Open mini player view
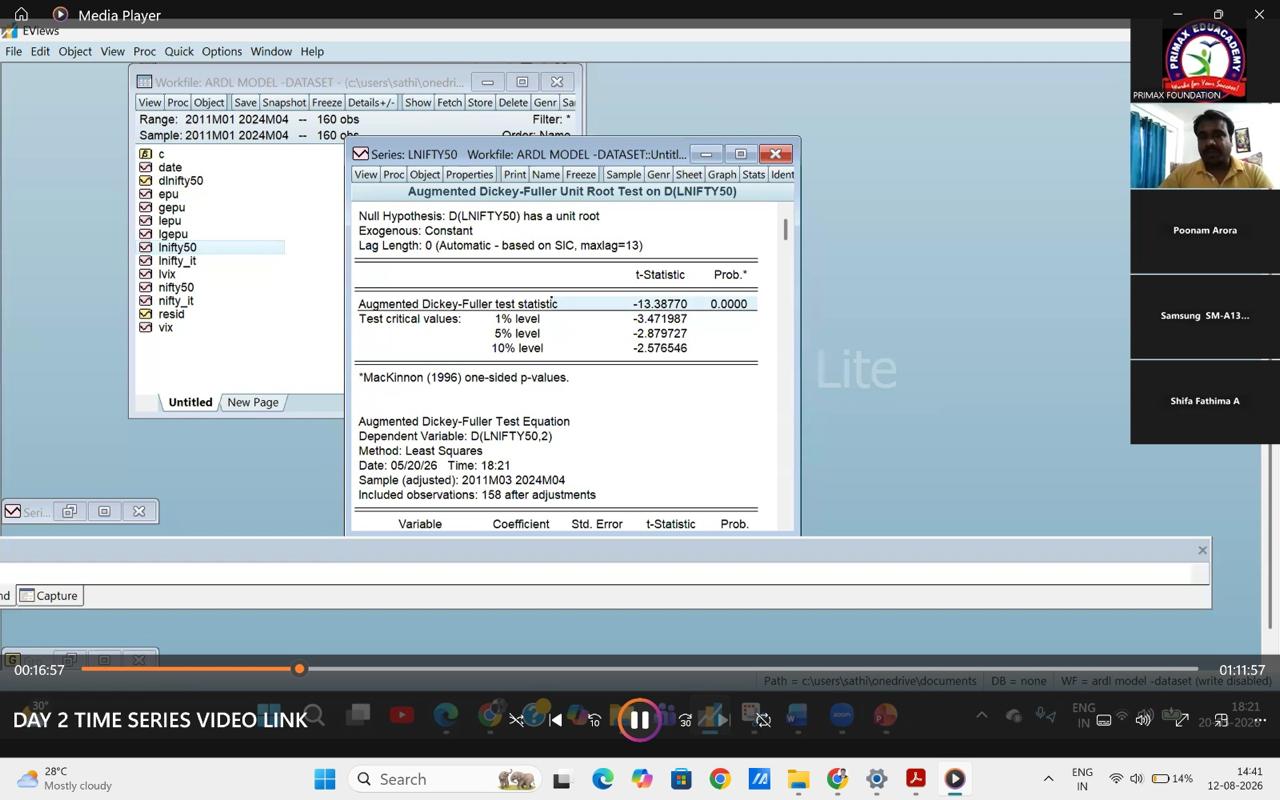Viewport: 1280px width, 800px height. (x=1220, y=720)
